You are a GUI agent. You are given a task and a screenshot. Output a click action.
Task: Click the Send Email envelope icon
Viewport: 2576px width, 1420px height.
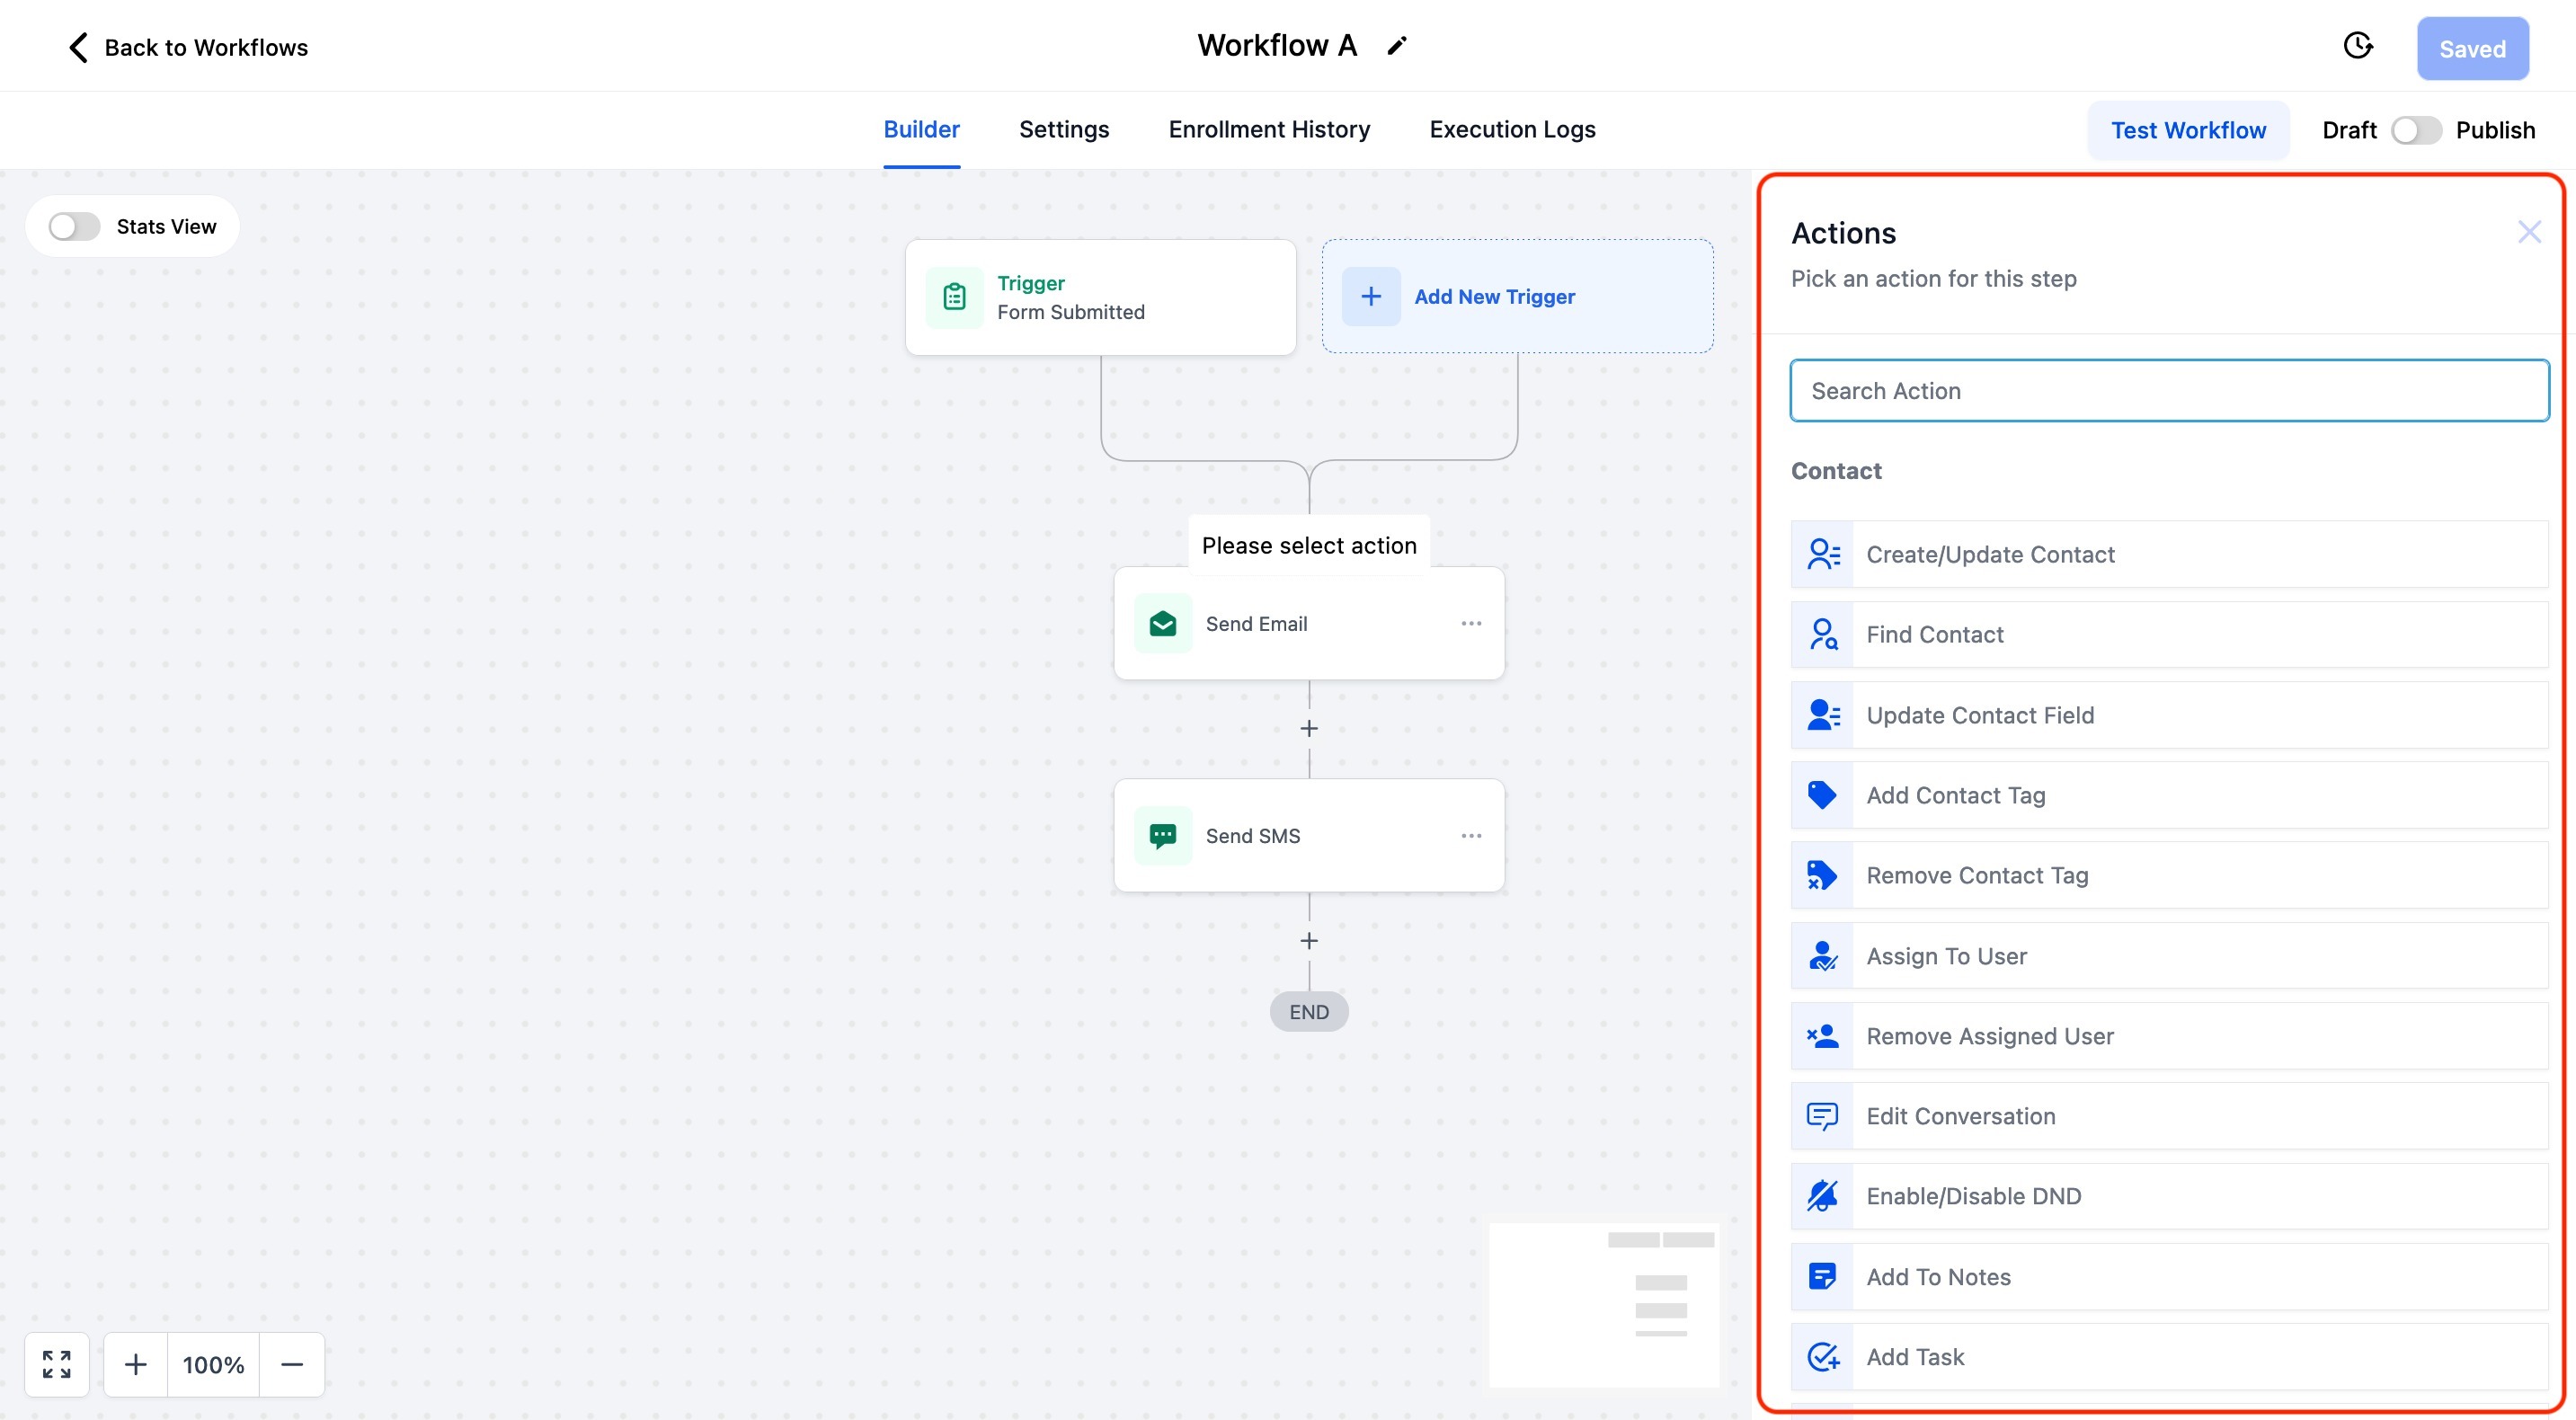click(x=1162, y=624)
